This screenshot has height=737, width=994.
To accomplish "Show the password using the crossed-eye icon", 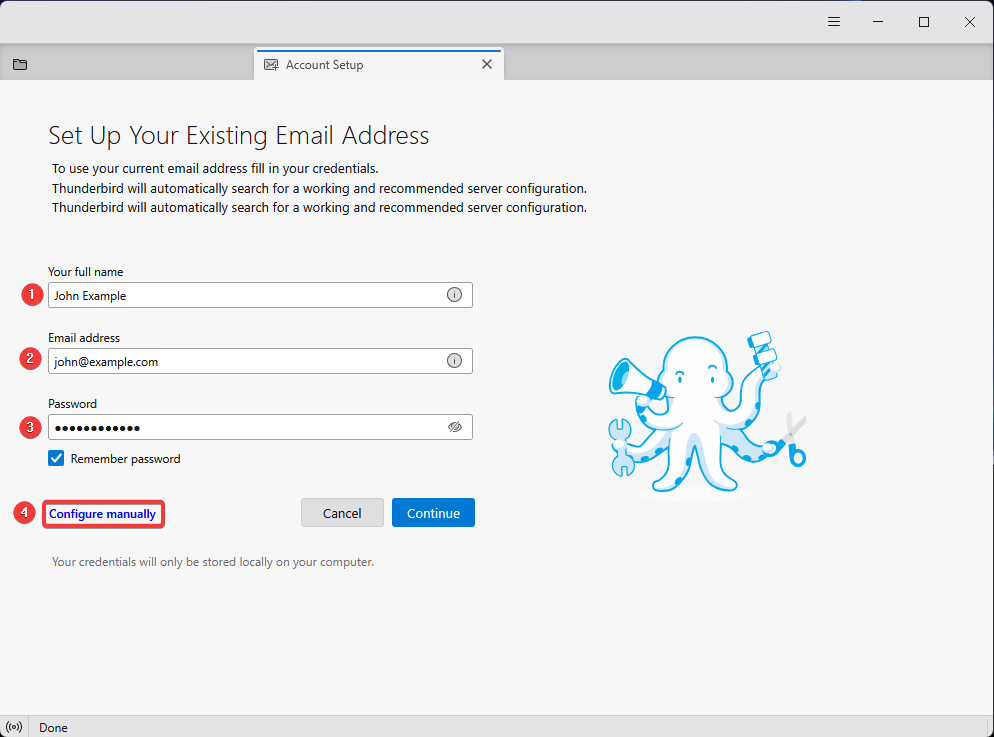I will 455,427.
